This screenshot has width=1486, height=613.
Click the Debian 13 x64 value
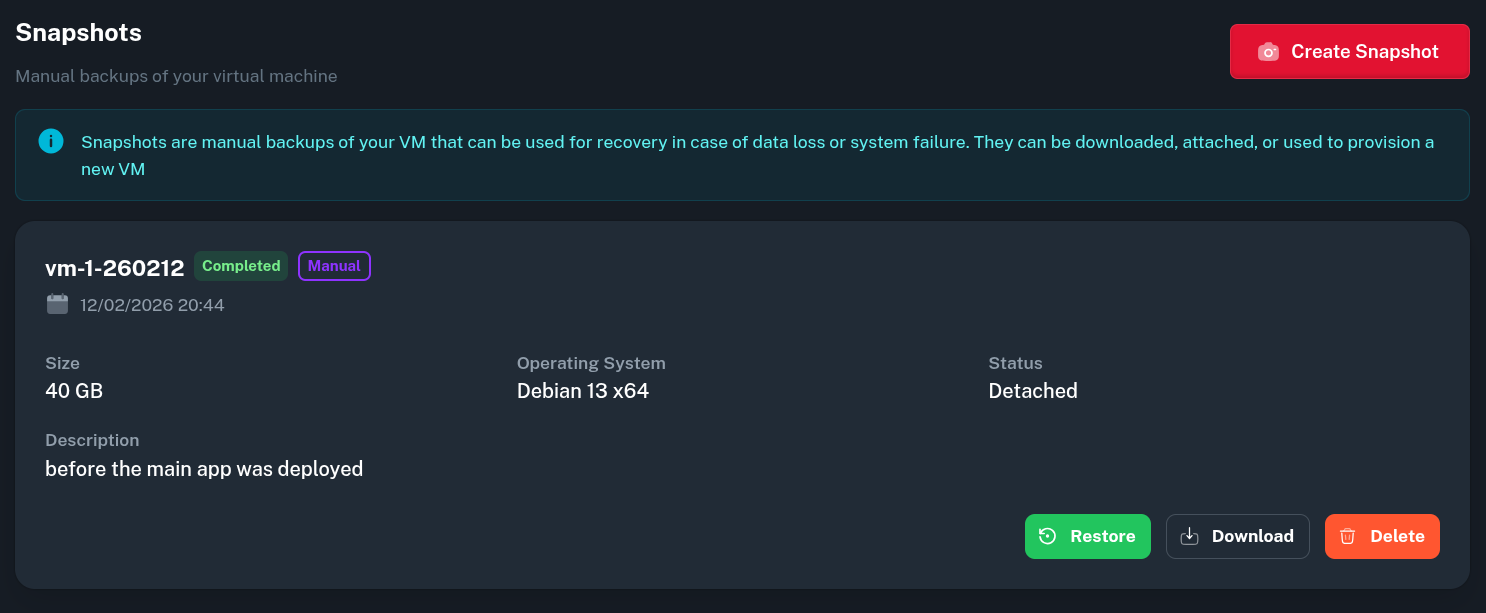[x=583, y=391]
